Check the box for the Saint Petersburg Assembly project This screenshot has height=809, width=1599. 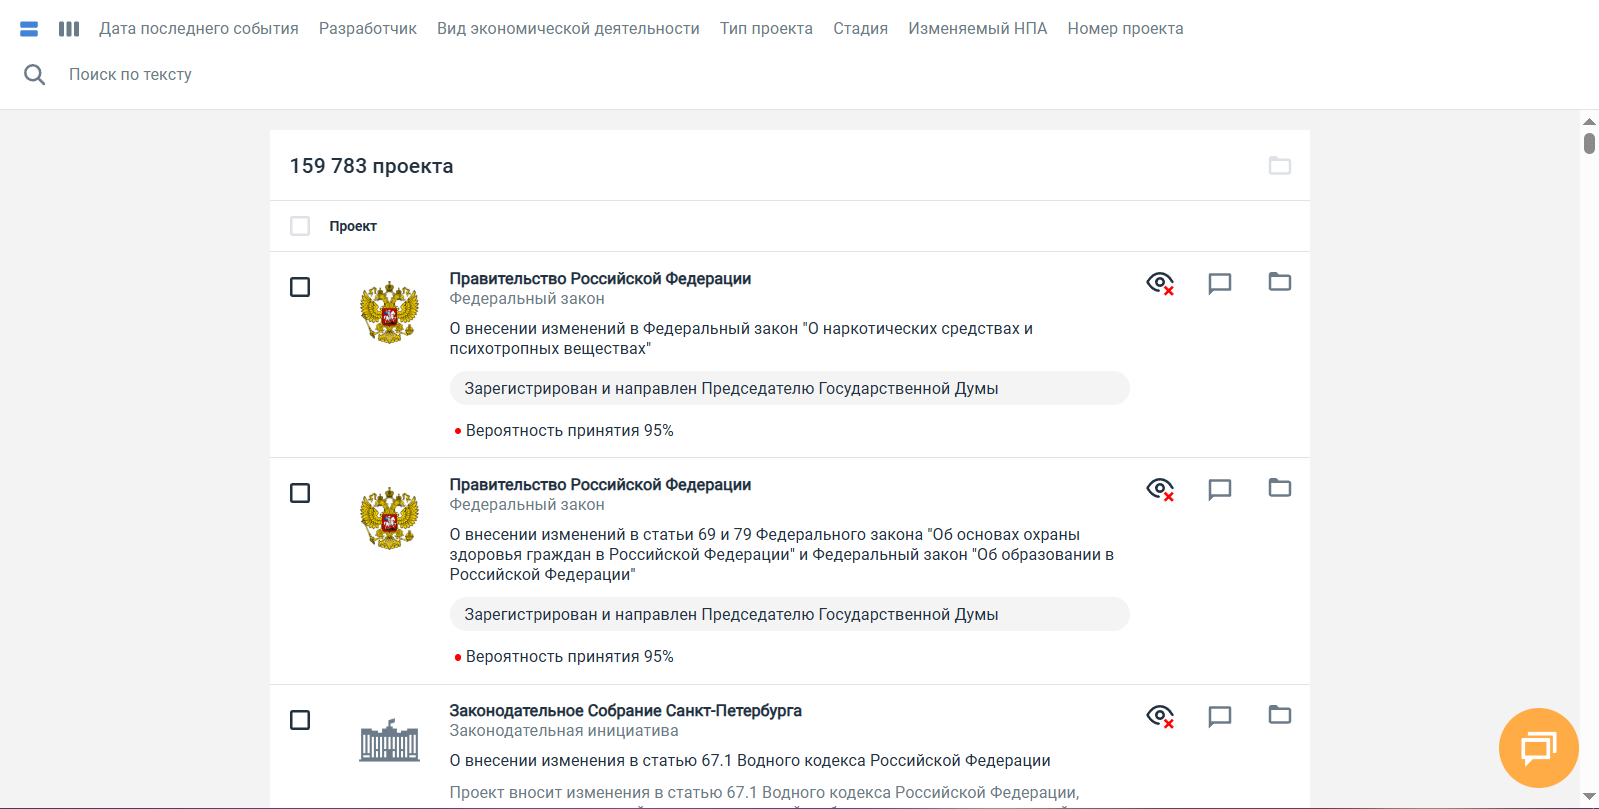point(300,720)
